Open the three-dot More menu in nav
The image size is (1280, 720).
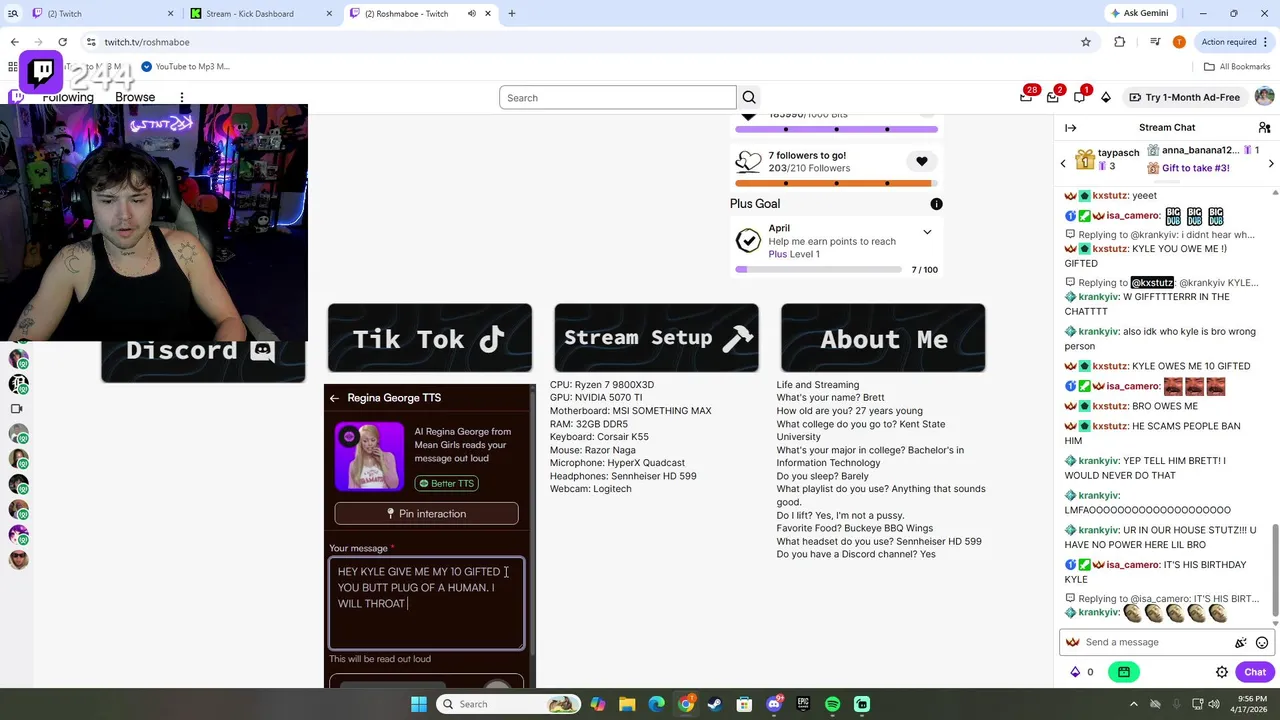182,97
